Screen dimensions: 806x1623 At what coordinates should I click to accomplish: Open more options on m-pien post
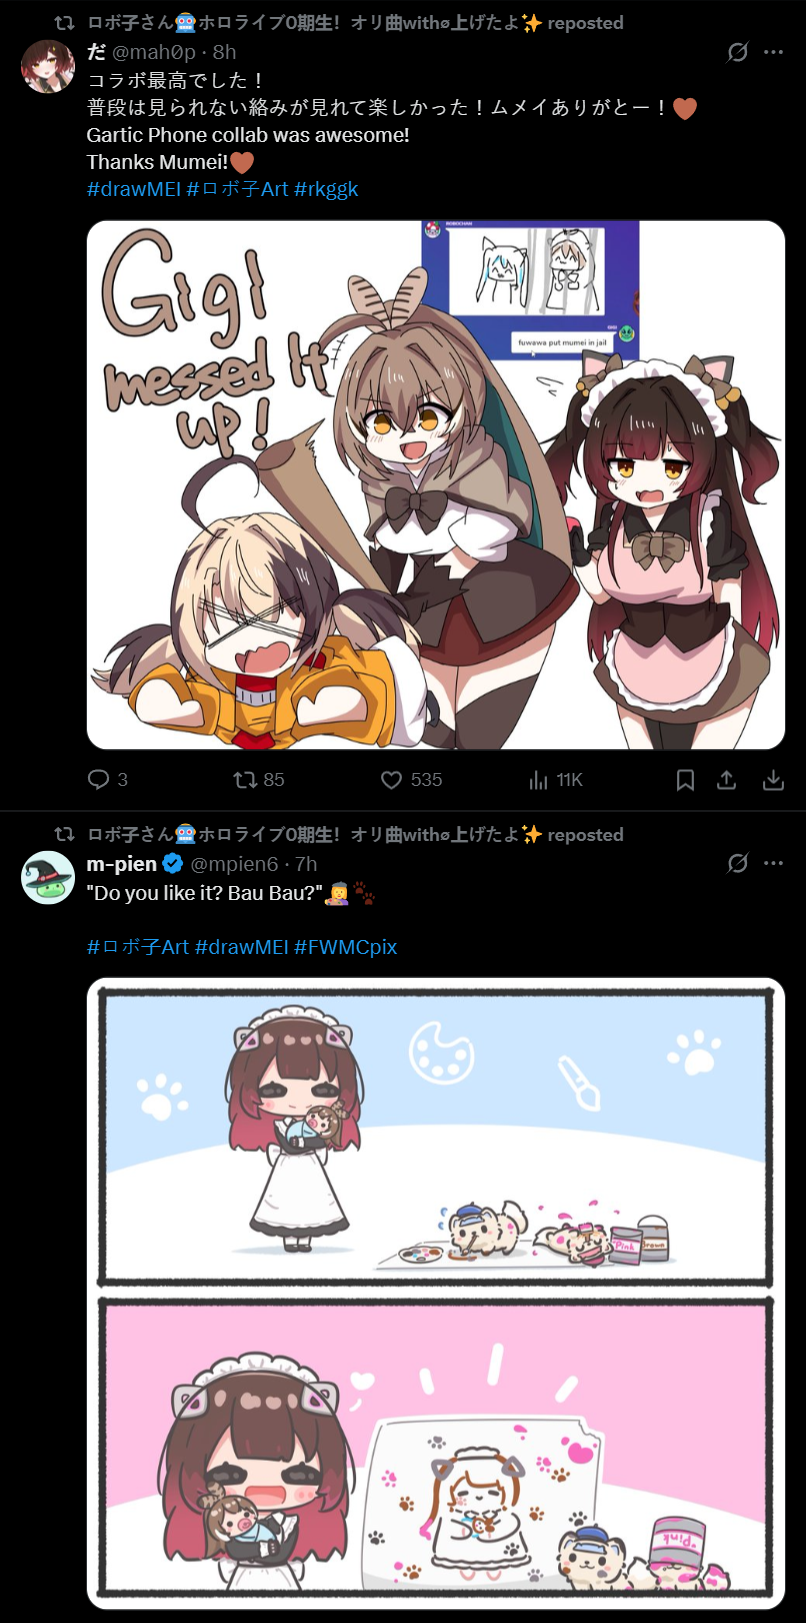pyautogui.click(x=773, y=863)
